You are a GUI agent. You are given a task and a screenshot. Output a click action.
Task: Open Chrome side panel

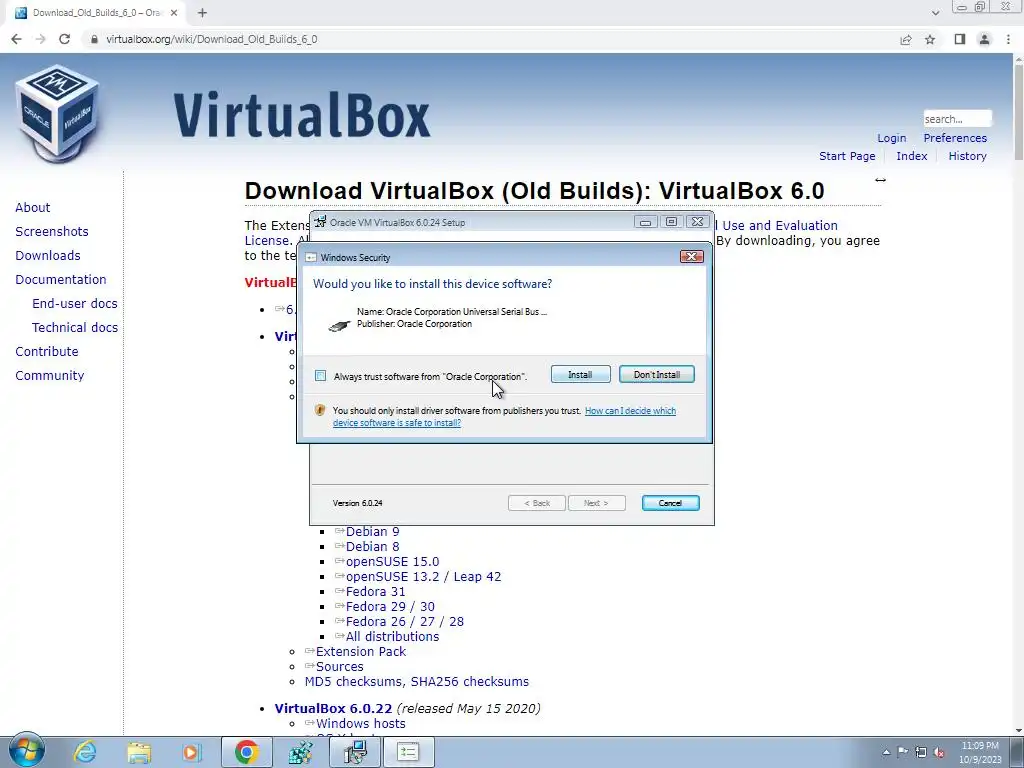click(959, 39)
